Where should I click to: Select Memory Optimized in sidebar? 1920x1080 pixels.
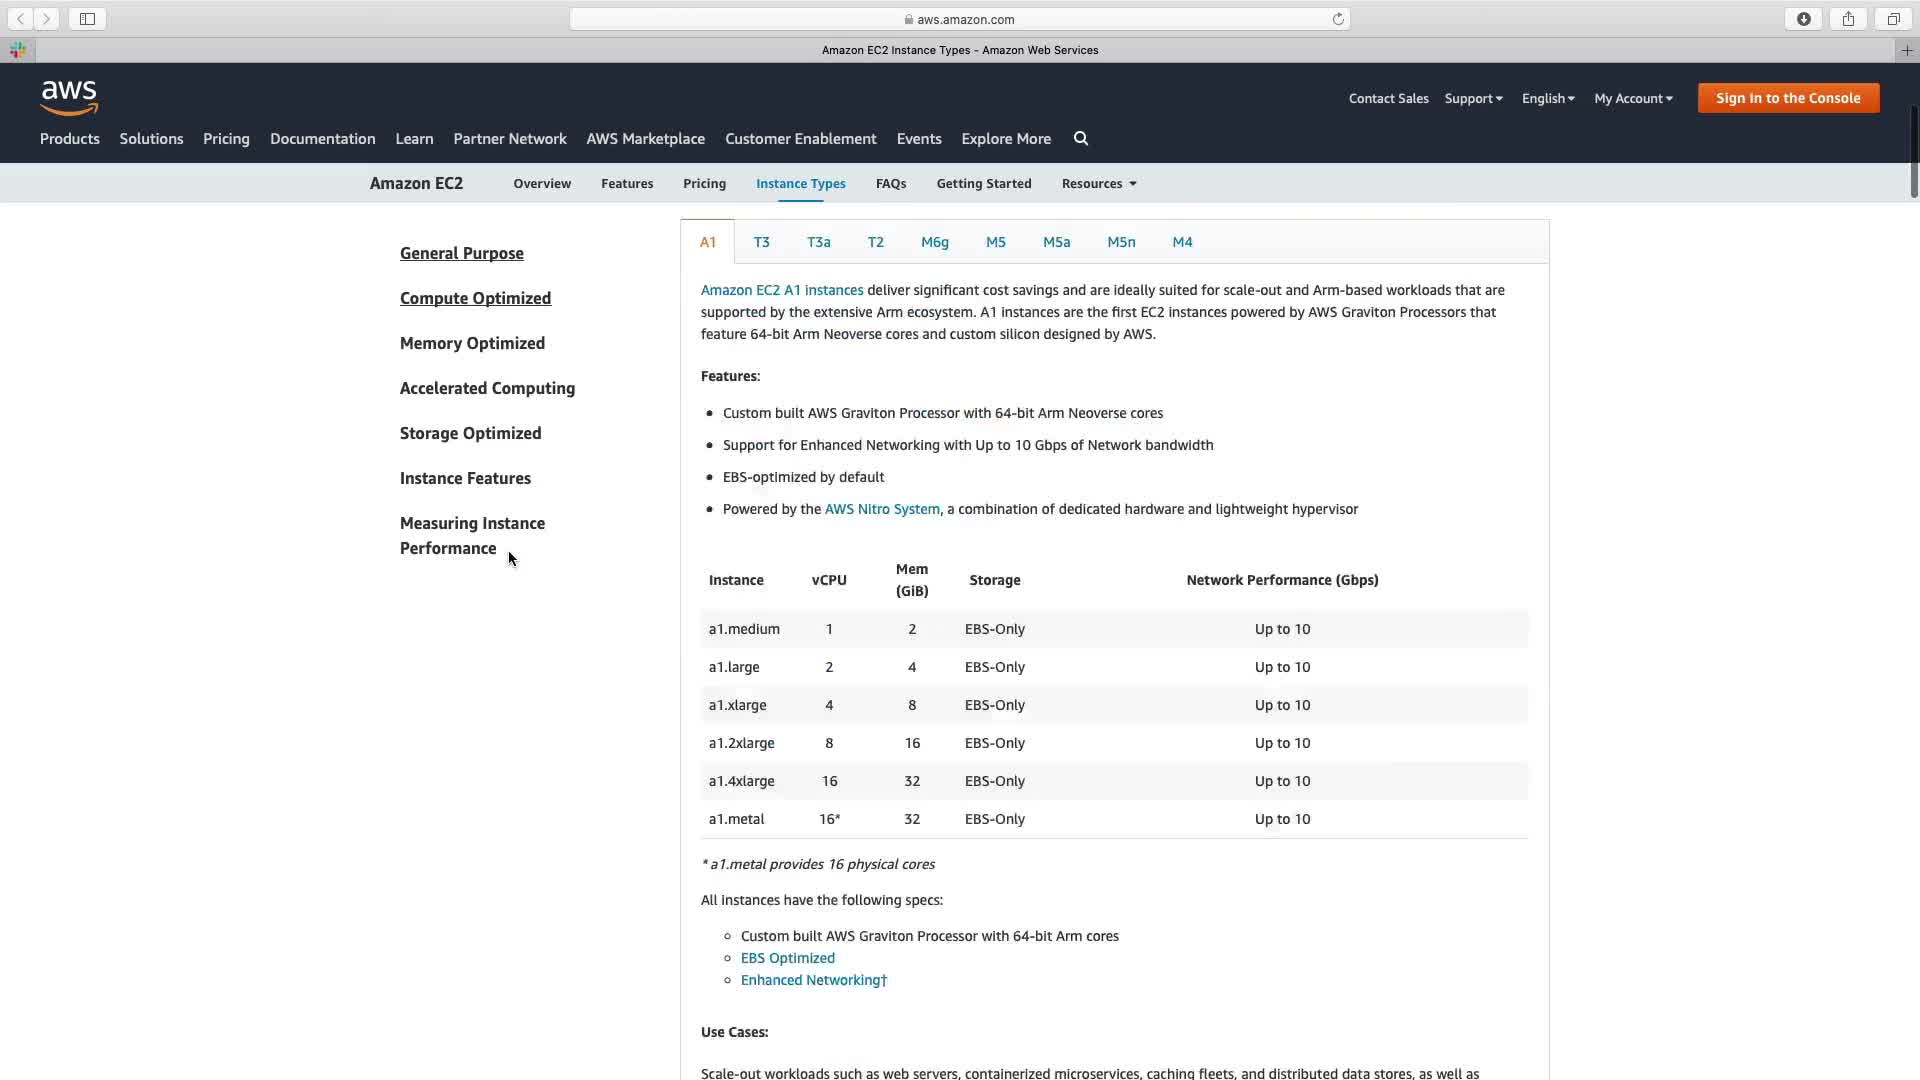click(x=472, y=343)
